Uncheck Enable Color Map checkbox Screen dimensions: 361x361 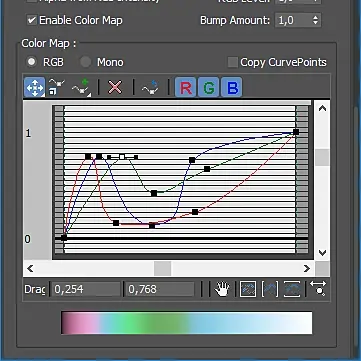click(32, 20)
